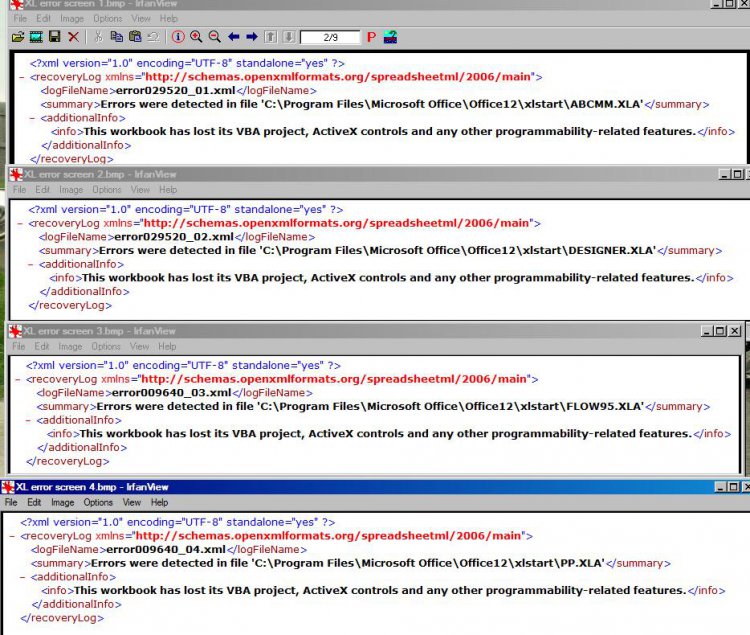Open Help menu in XL error screen 1 window
750x635 pixels.
click(168, 19)
